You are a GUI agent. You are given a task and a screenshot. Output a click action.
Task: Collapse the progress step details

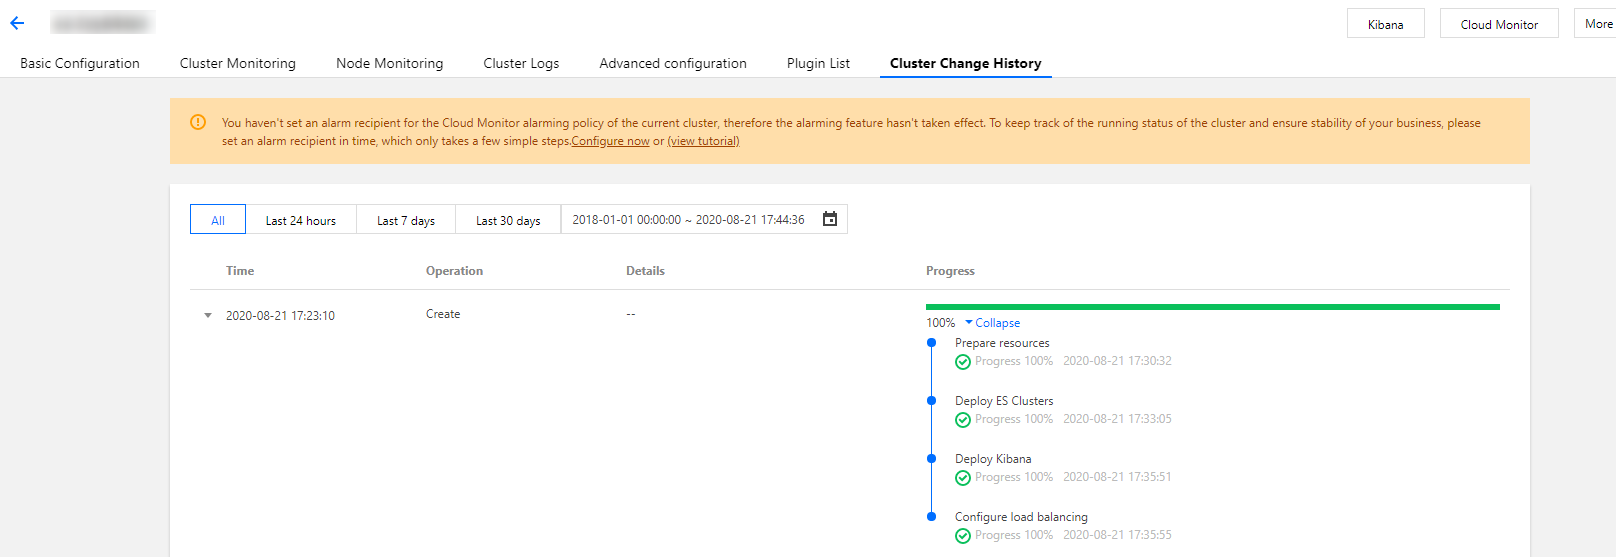click(x=993, y=323)
